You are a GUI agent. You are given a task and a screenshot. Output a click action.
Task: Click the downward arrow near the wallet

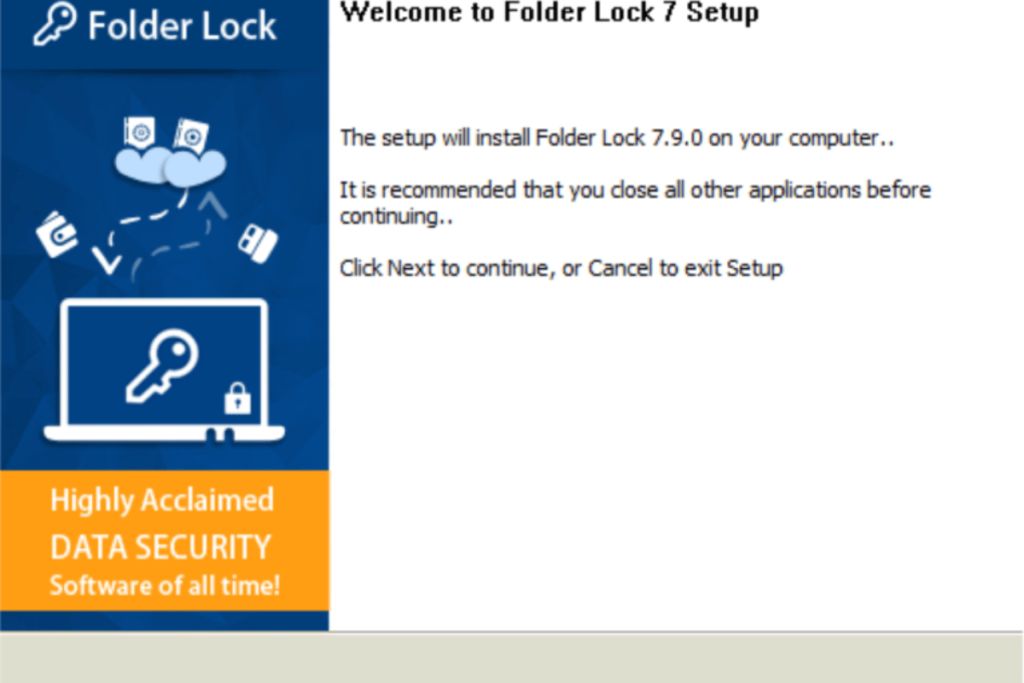point(106,261)
